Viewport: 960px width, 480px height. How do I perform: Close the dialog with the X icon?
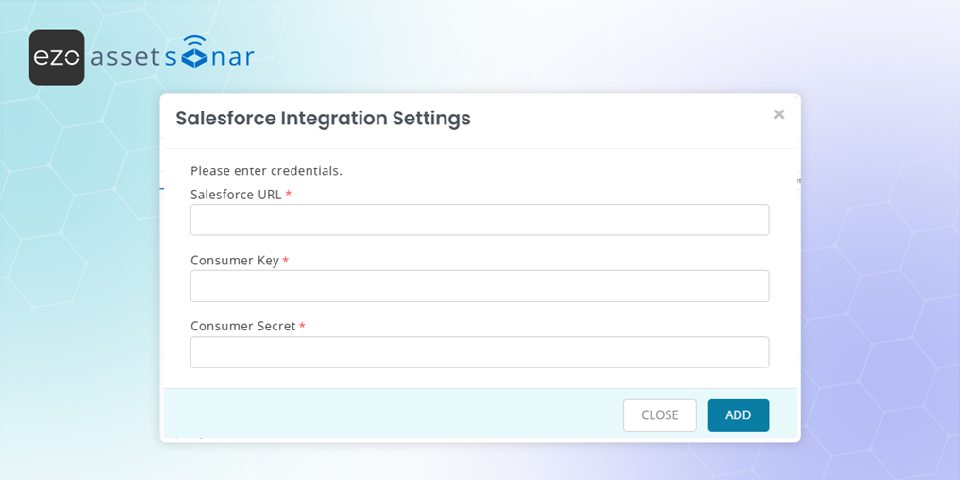pos(778,115)
